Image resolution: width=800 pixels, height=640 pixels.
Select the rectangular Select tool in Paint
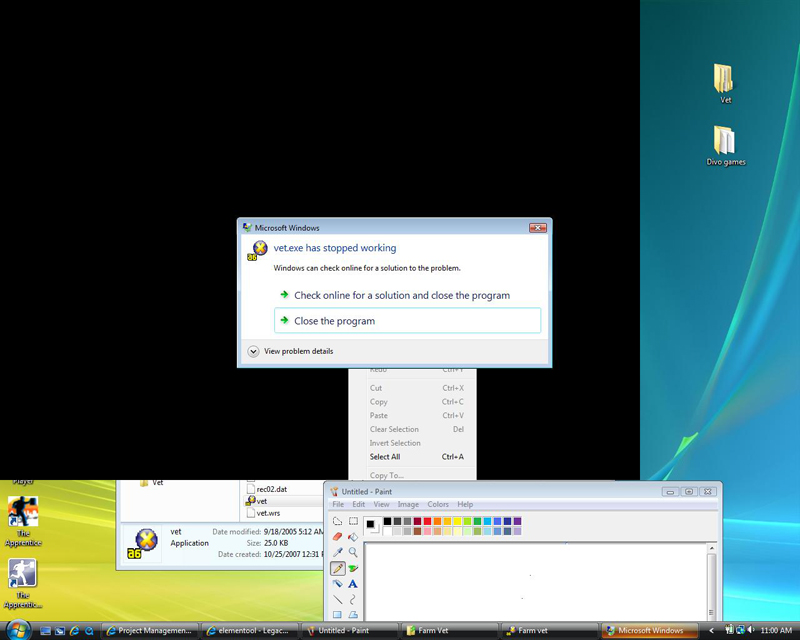(x=353, y=521)
